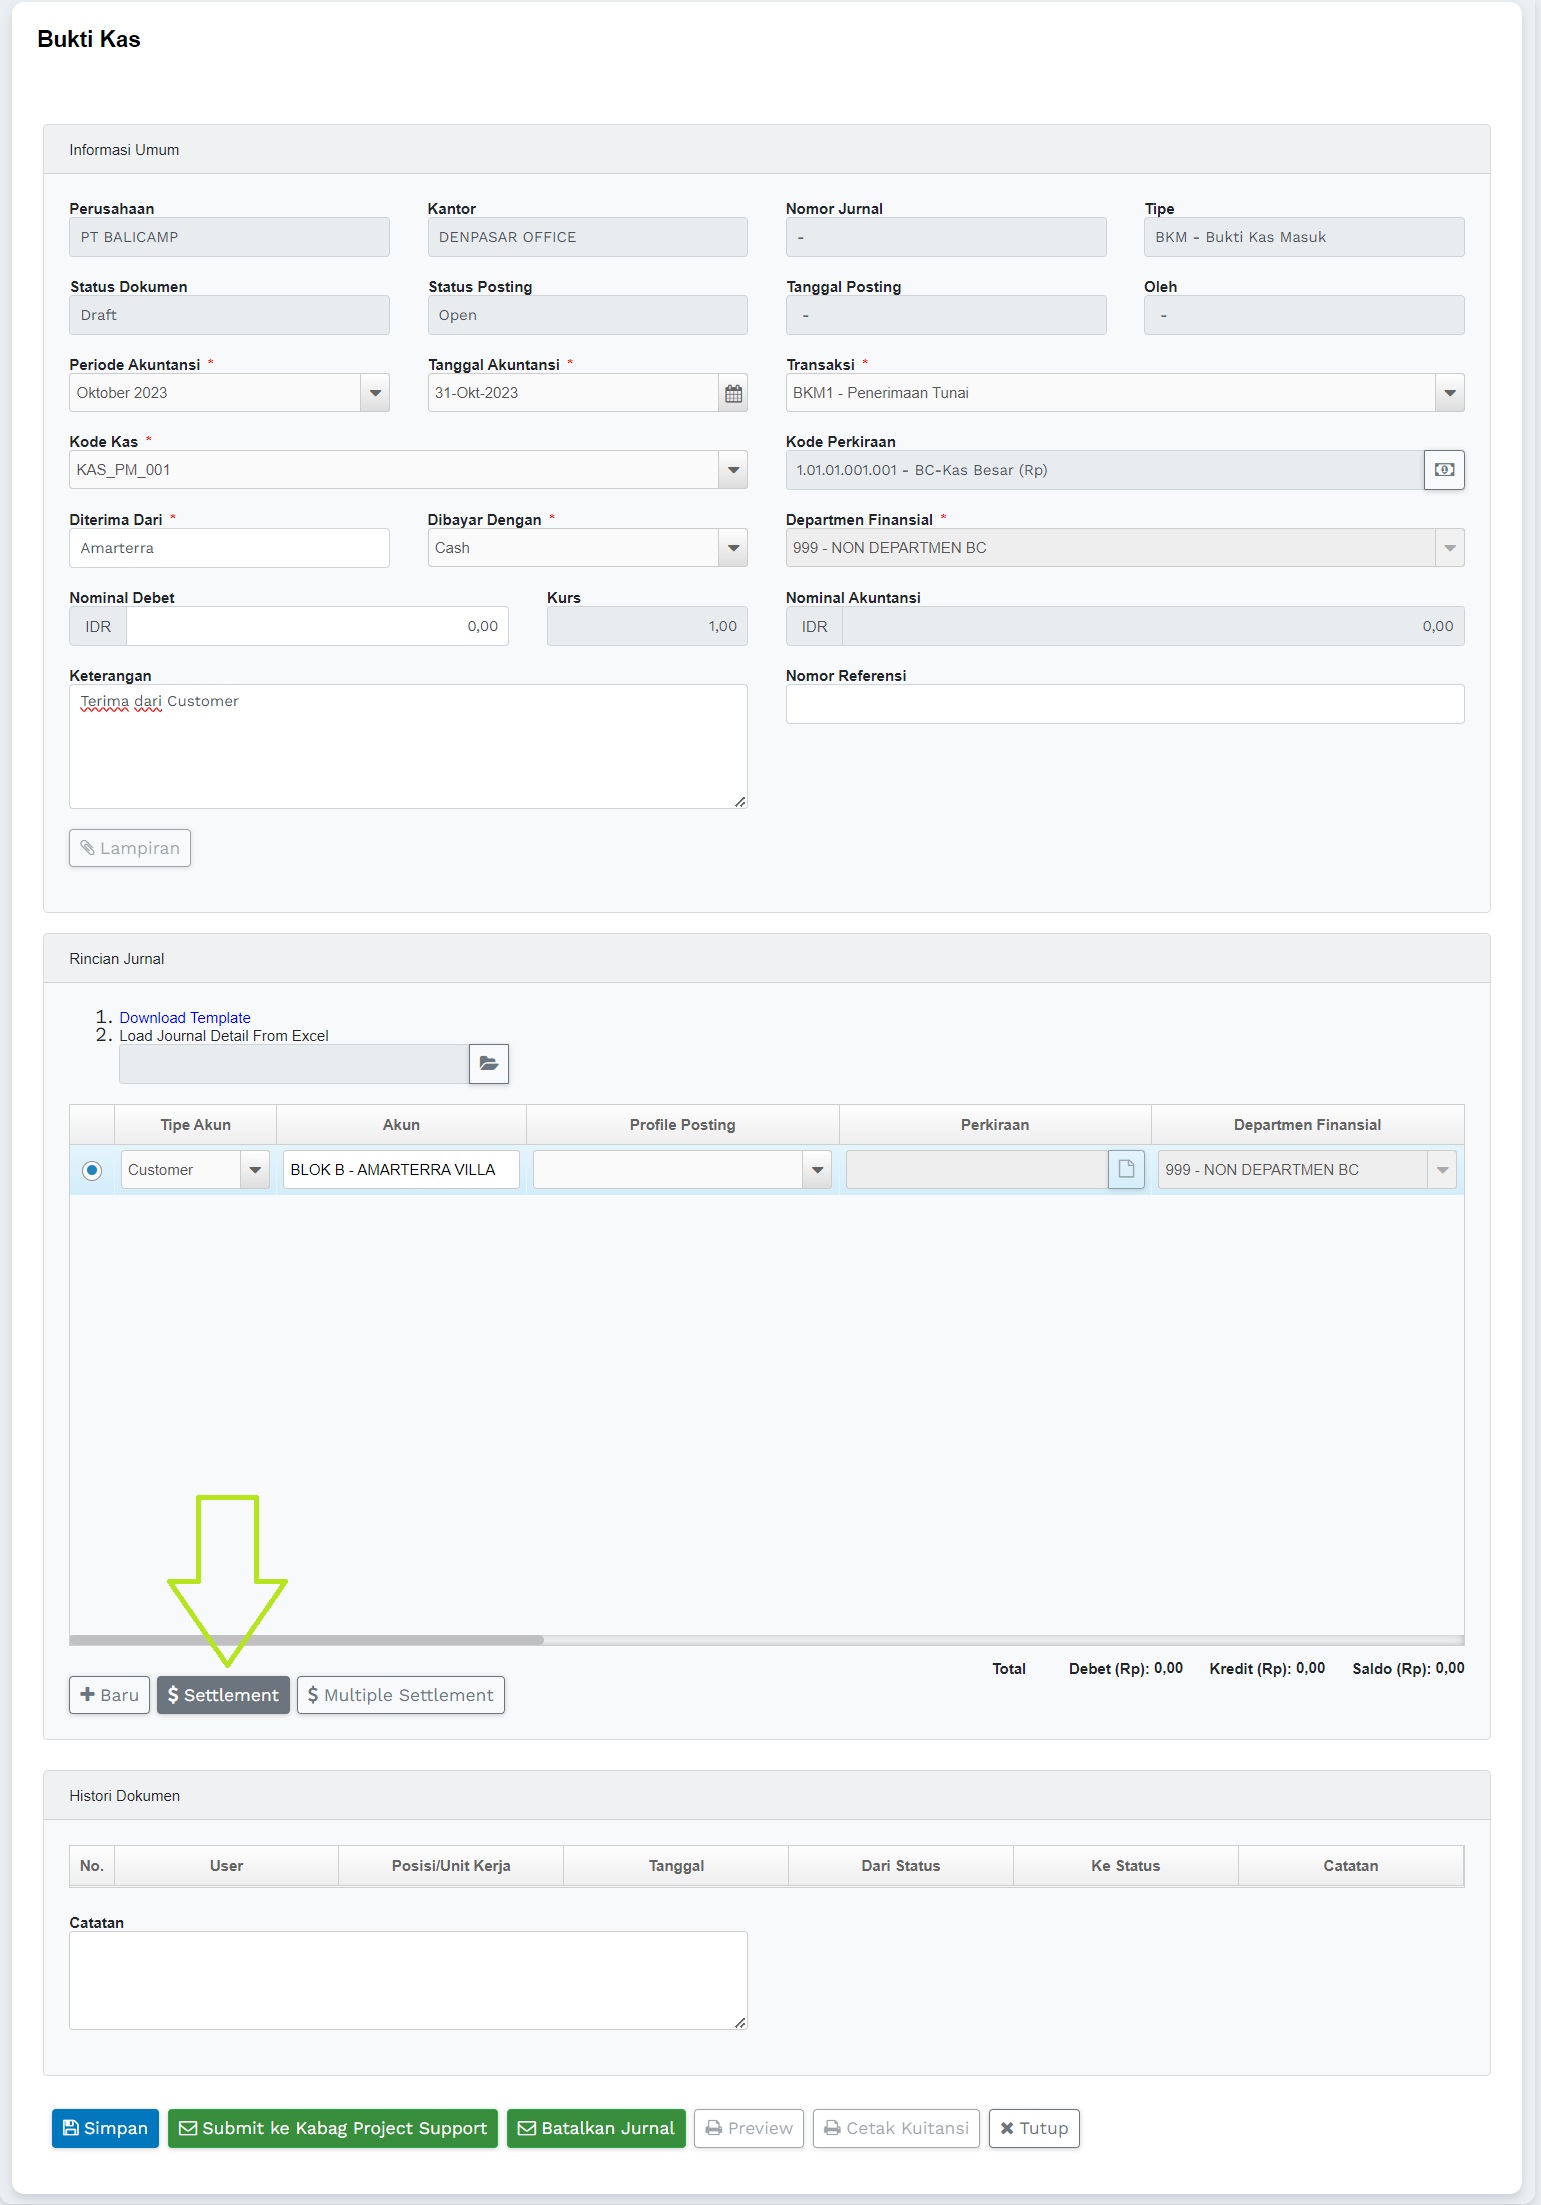This screenshot has height=2205, width=1541.
Task: Open the Tanggal Akuntansi calendar picker
Action: [x=733, y=393]
